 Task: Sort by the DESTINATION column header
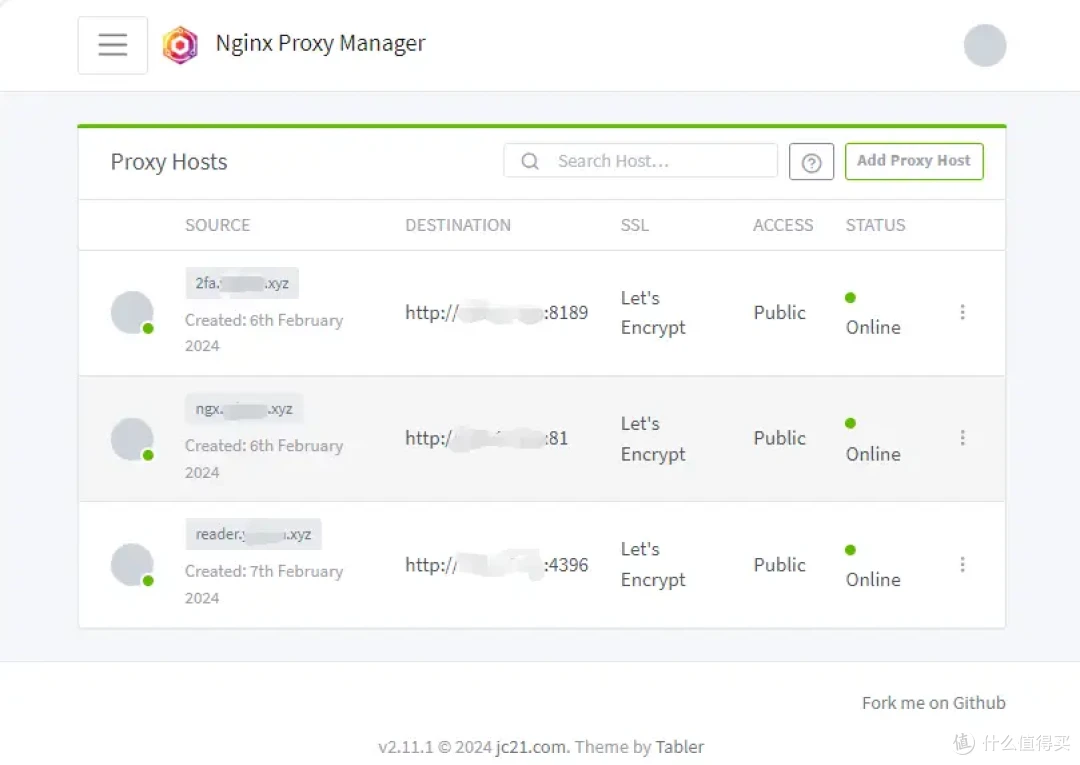458,225
